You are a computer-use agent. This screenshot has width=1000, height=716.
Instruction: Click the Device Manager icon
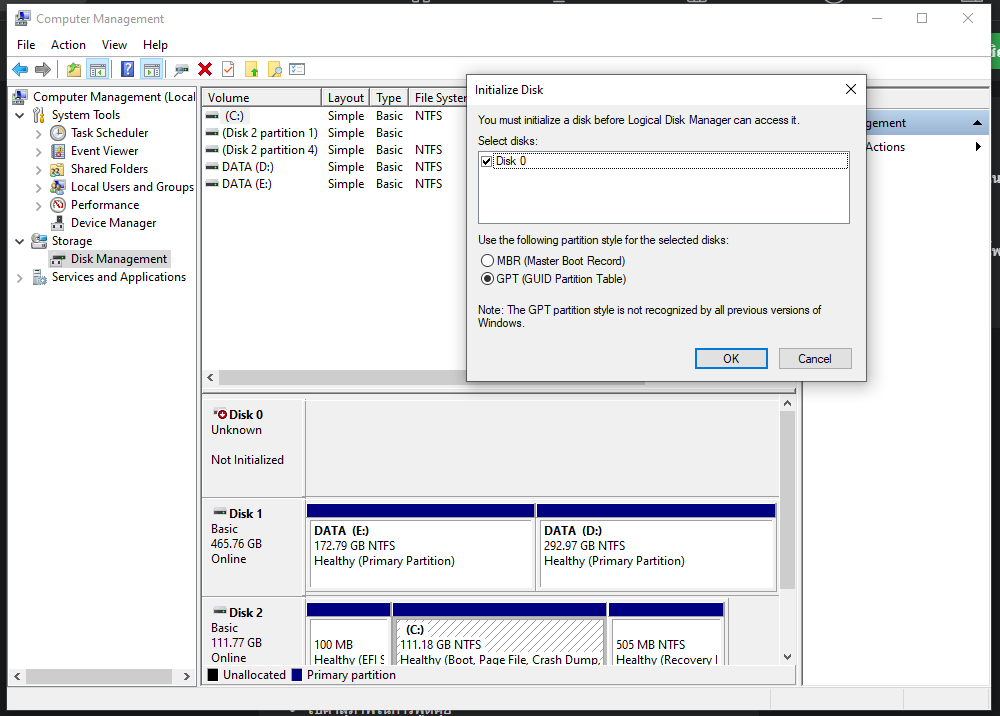(x=58, y=223)
